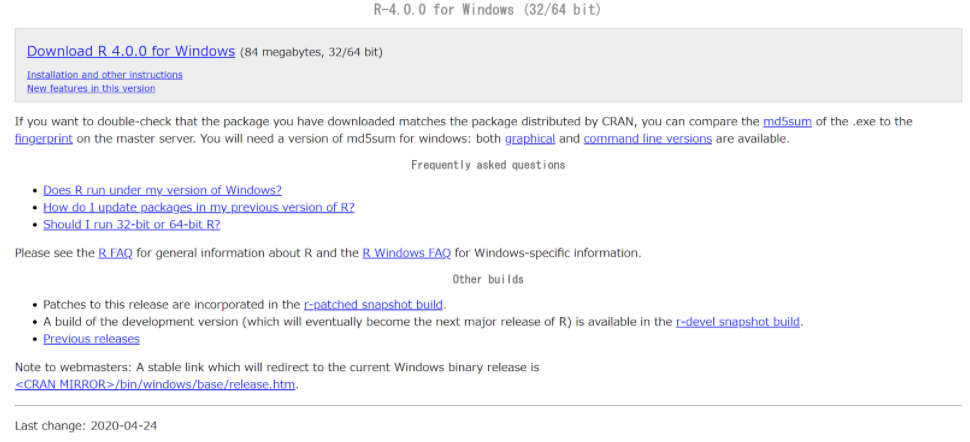The image size is (970, 442).
Task: Open the R FAQ link
Action: (x=115, y=253)
